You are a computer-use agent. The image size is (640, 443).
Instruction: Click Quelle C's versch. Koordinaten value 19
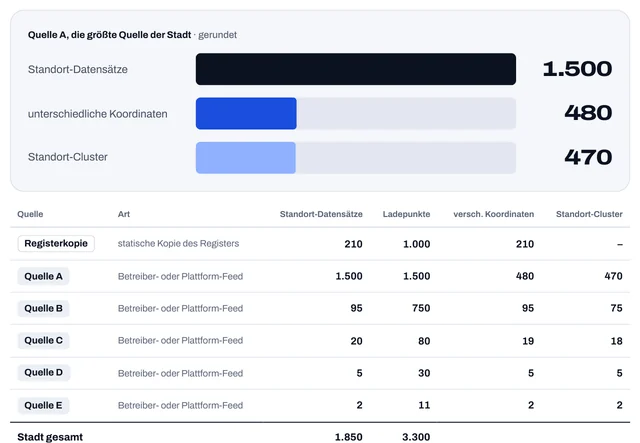(x=528, y=341)
